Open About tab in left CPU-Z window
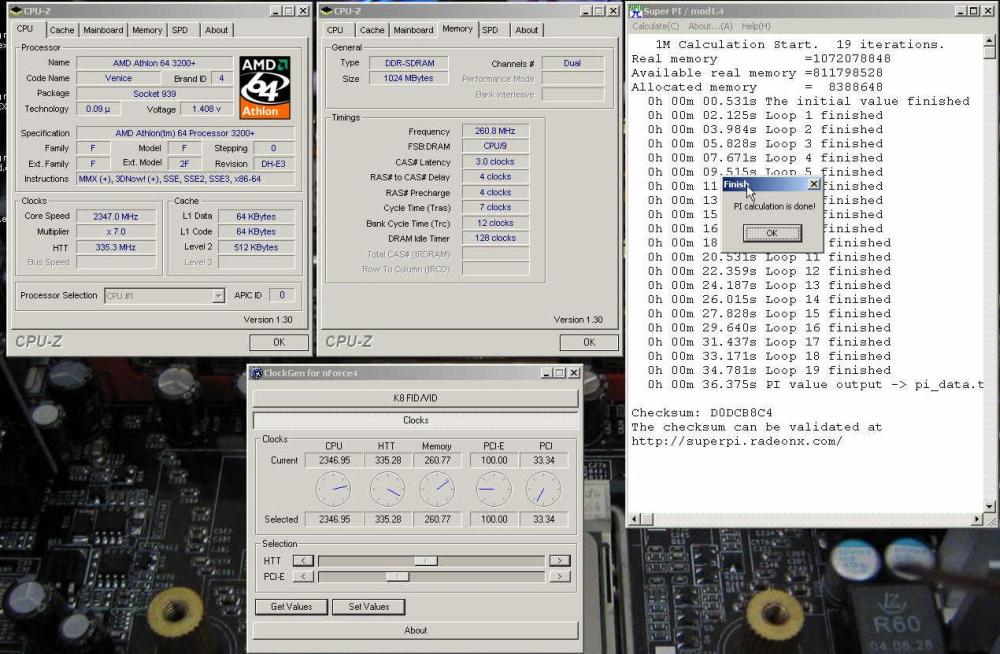The image size is (1000, 654). [x=216, y=30]
